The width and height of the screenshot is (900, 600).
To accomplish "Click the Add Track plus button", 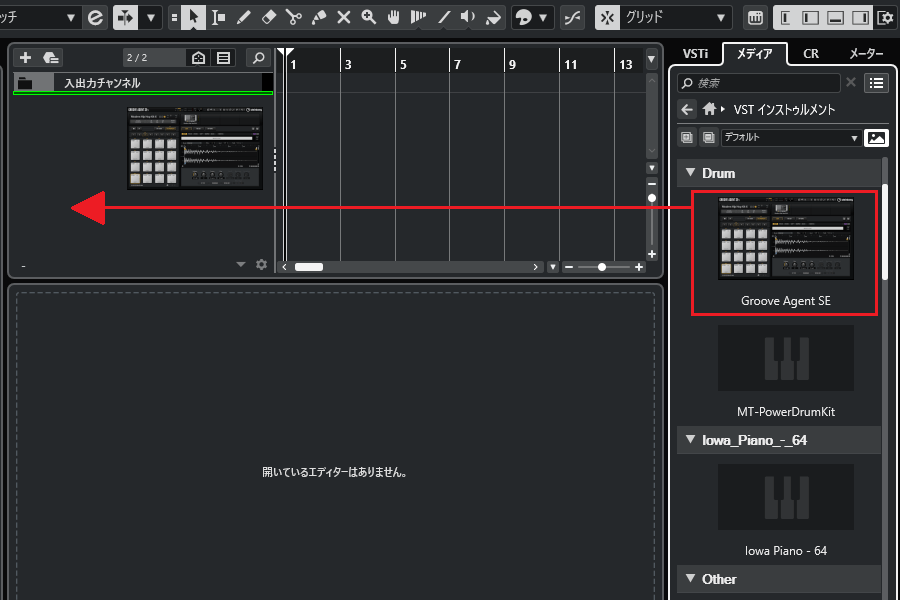I will pyautogui.click(x=25, y=58).
